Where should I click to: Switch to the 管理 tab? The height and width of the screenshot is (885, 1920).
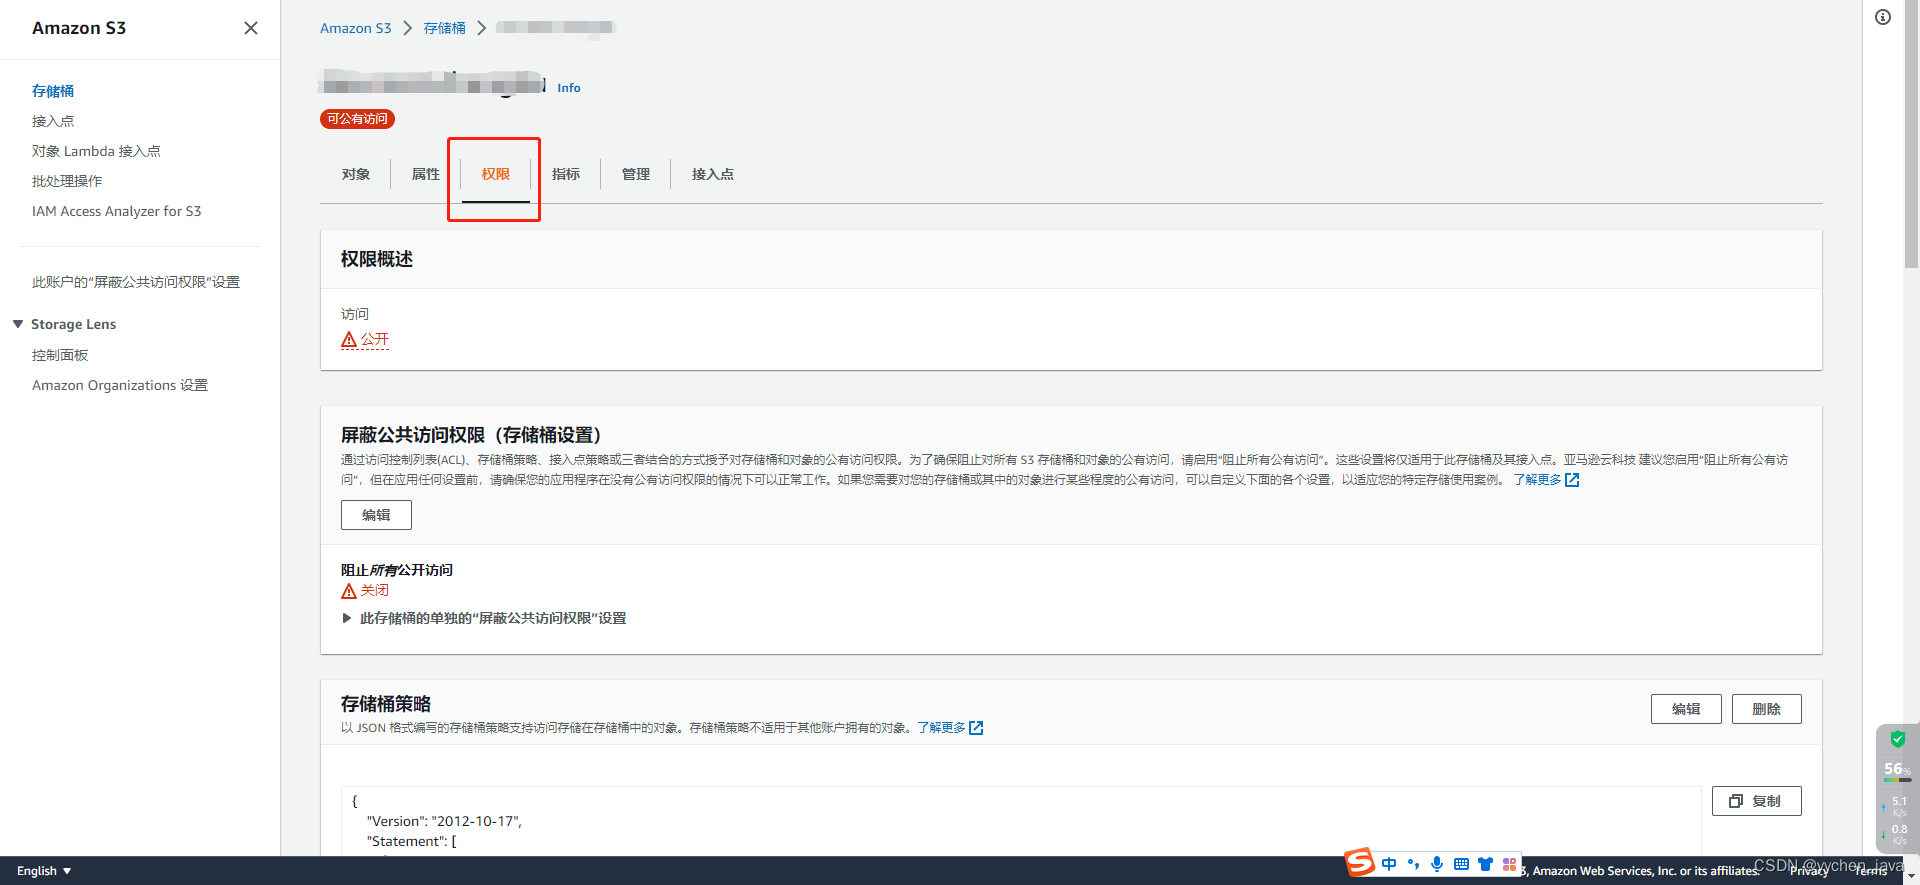(636, 174)
